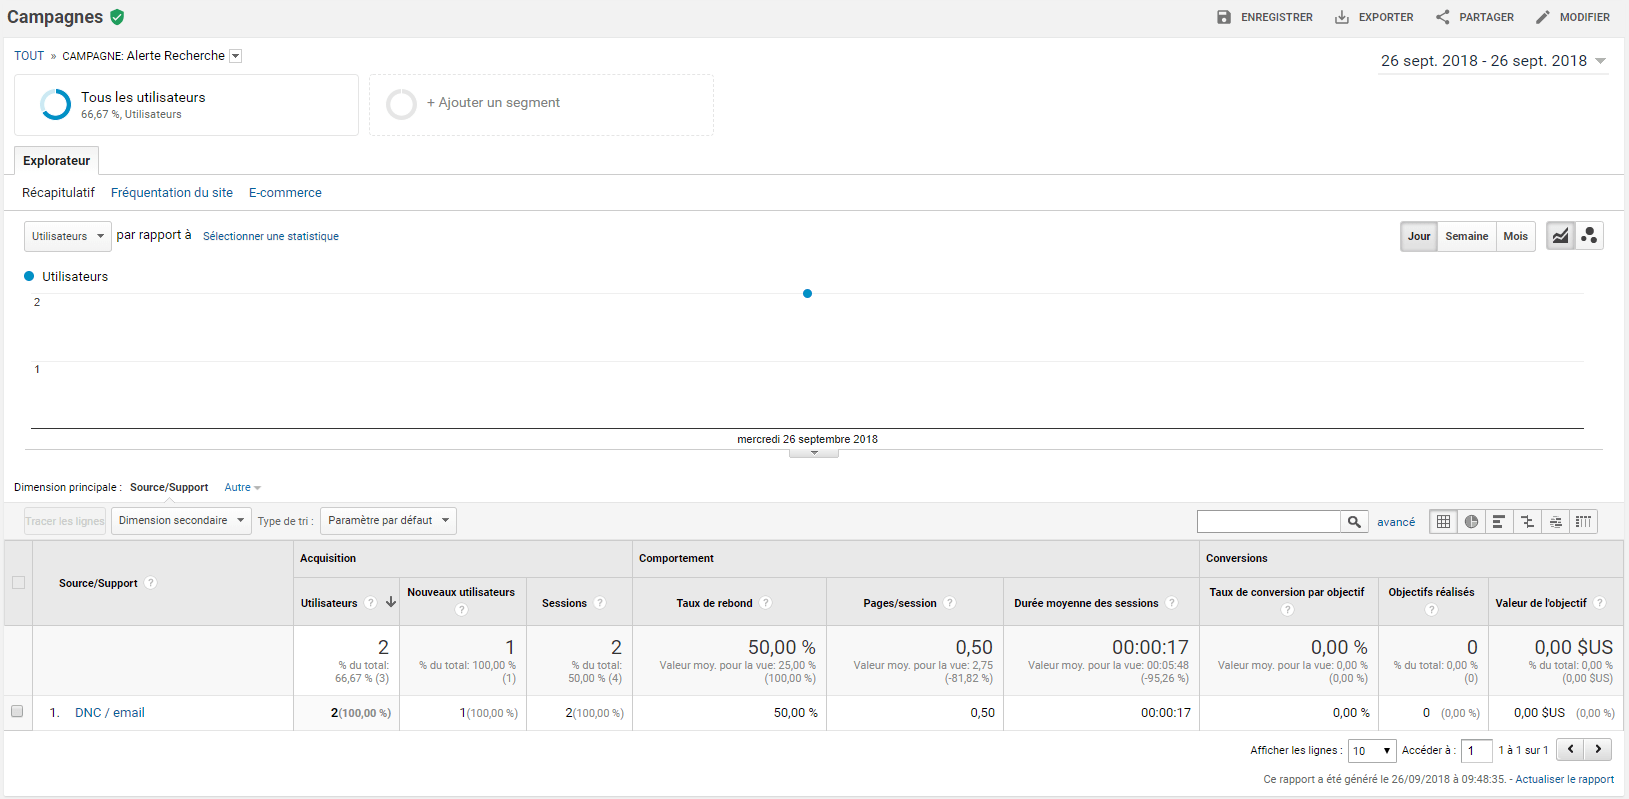Viewport: 1629px width, 799px height.
Task: Switch to Récapitulatif view
Action: click(58, 193)
